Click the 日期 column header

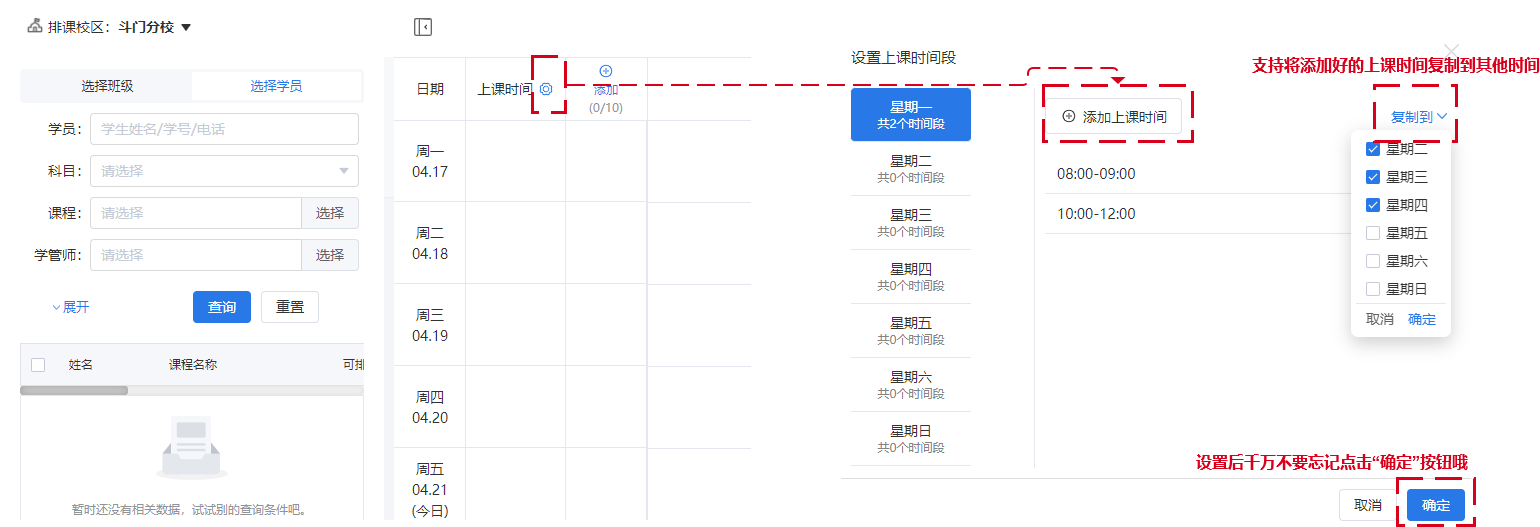pyautogui.click(x=430, y=89)
